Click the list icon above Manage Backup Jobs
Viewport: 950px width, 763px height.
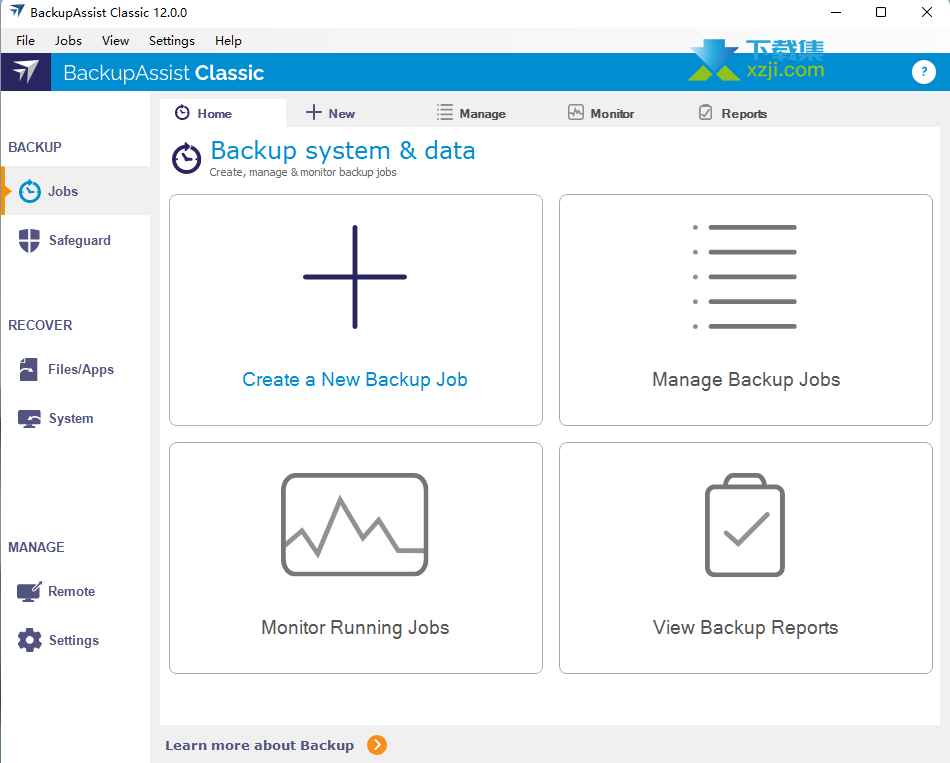pos(745,277)
